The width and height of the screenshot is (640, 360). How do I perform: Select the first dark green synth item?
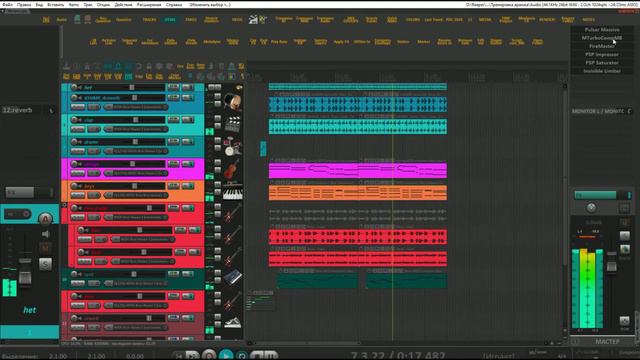pyautogui.click(x=318, y=280)
